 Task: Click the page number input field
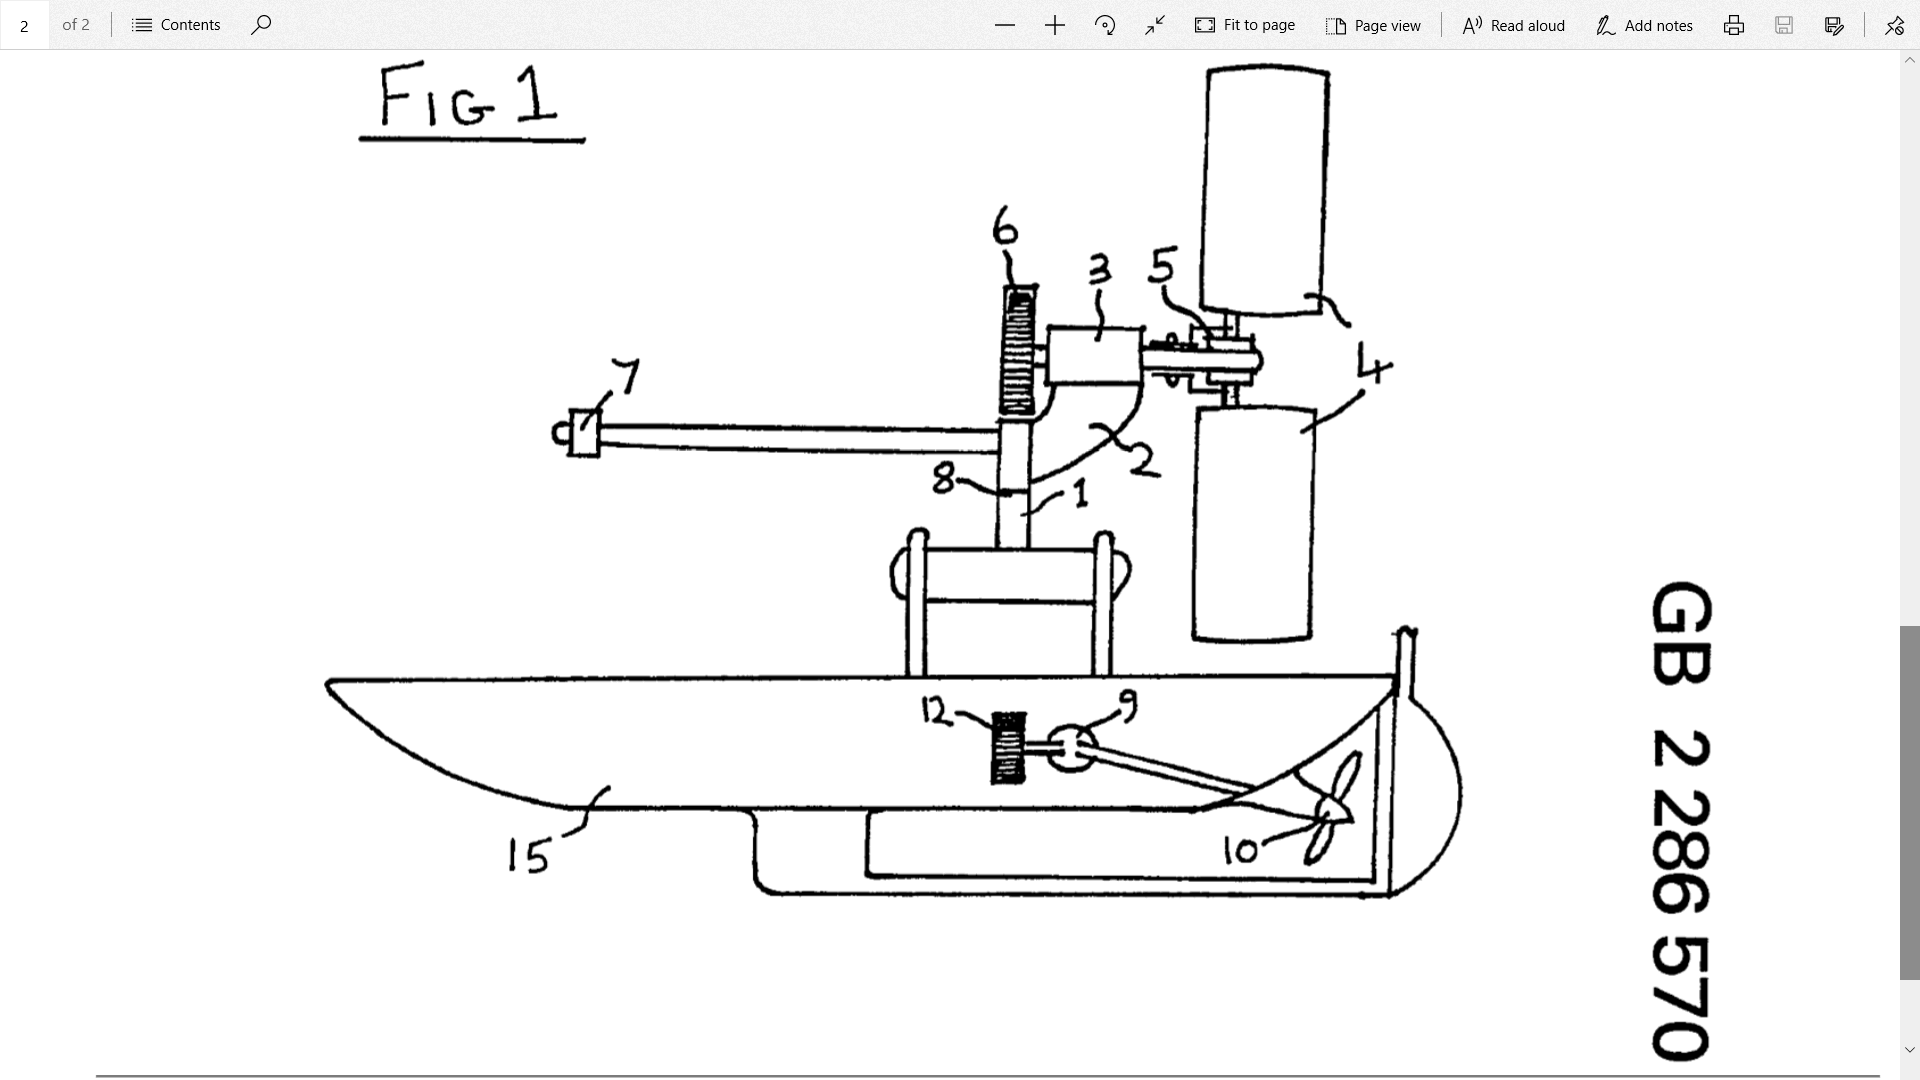tap(24, 25)
